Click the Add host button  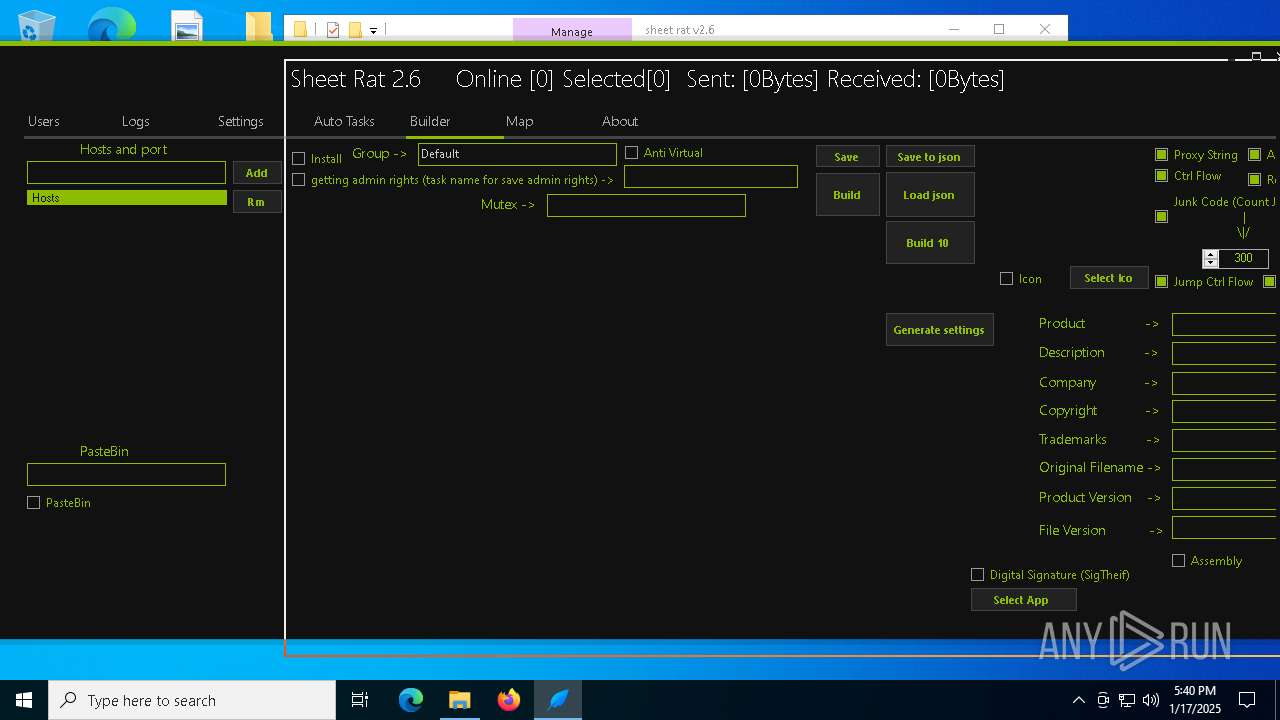coord(257,173)
